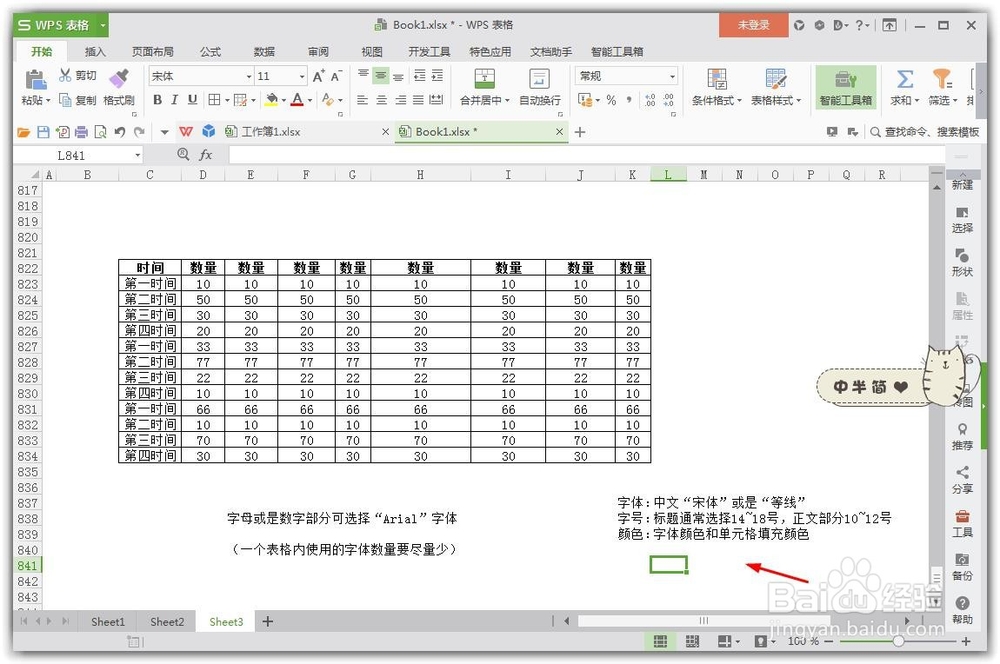Click the formula bar input field
The height and width of the screenshot is (664, 1000).
587,154
